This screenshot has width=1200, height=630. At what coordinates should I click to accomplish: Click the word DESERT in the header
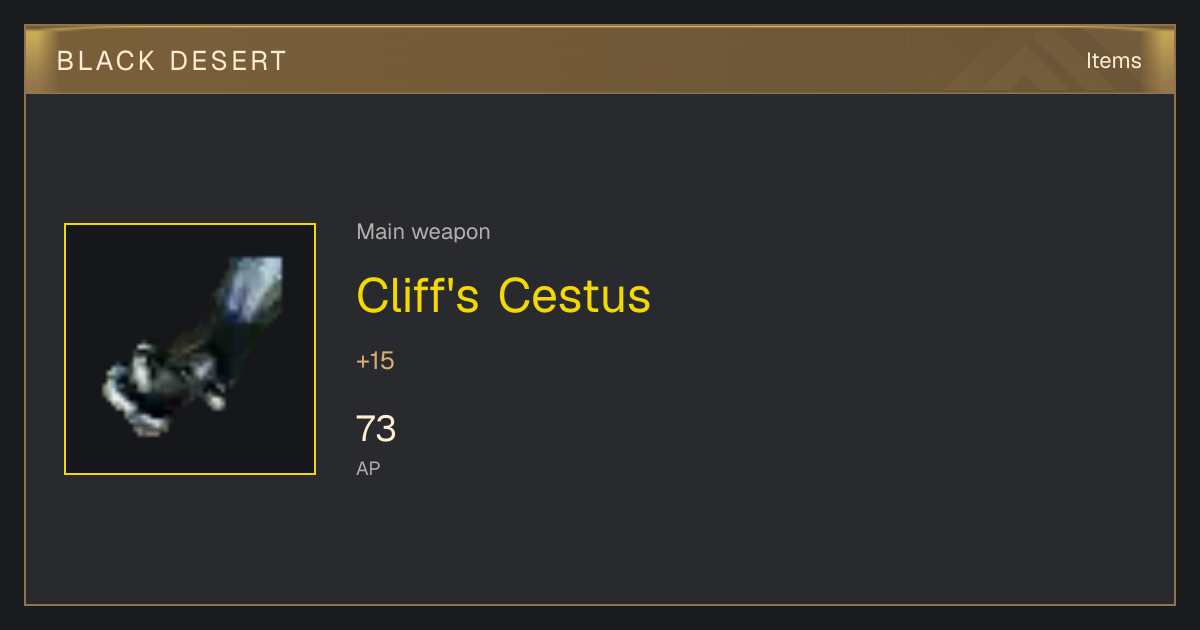(228, 61)
